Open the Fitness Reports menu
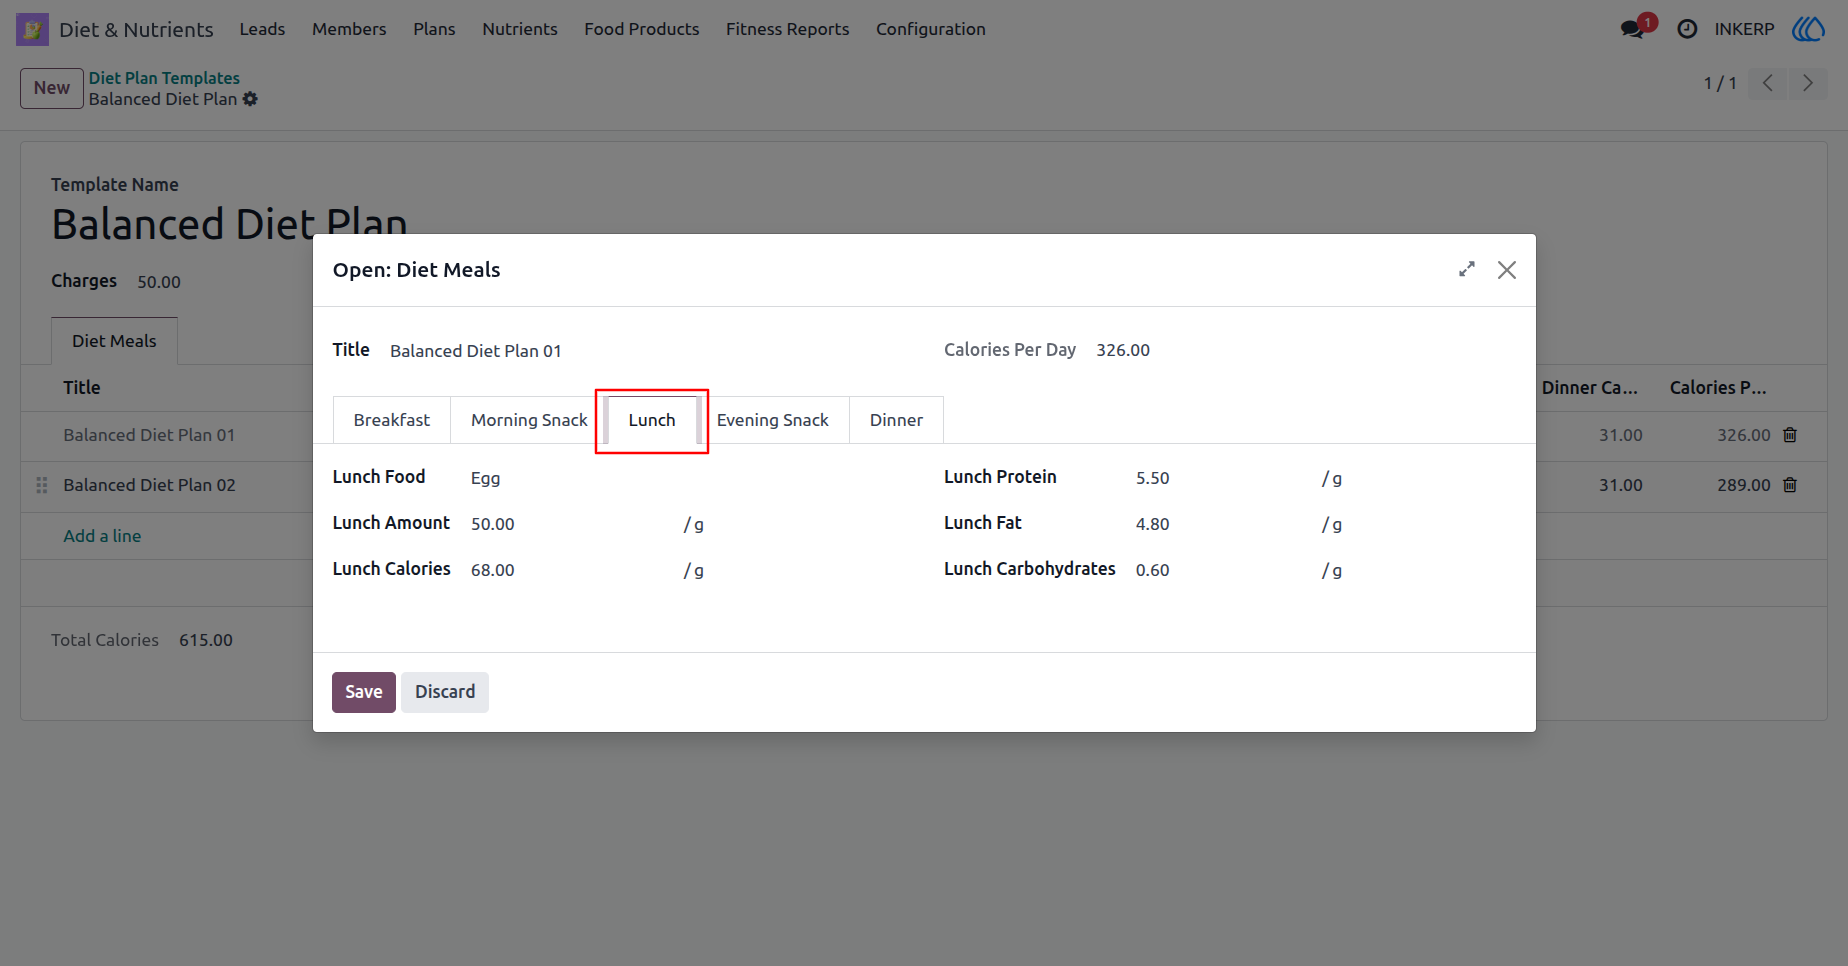Screen dimensions: 1848x966 click(x=788, y=29)
